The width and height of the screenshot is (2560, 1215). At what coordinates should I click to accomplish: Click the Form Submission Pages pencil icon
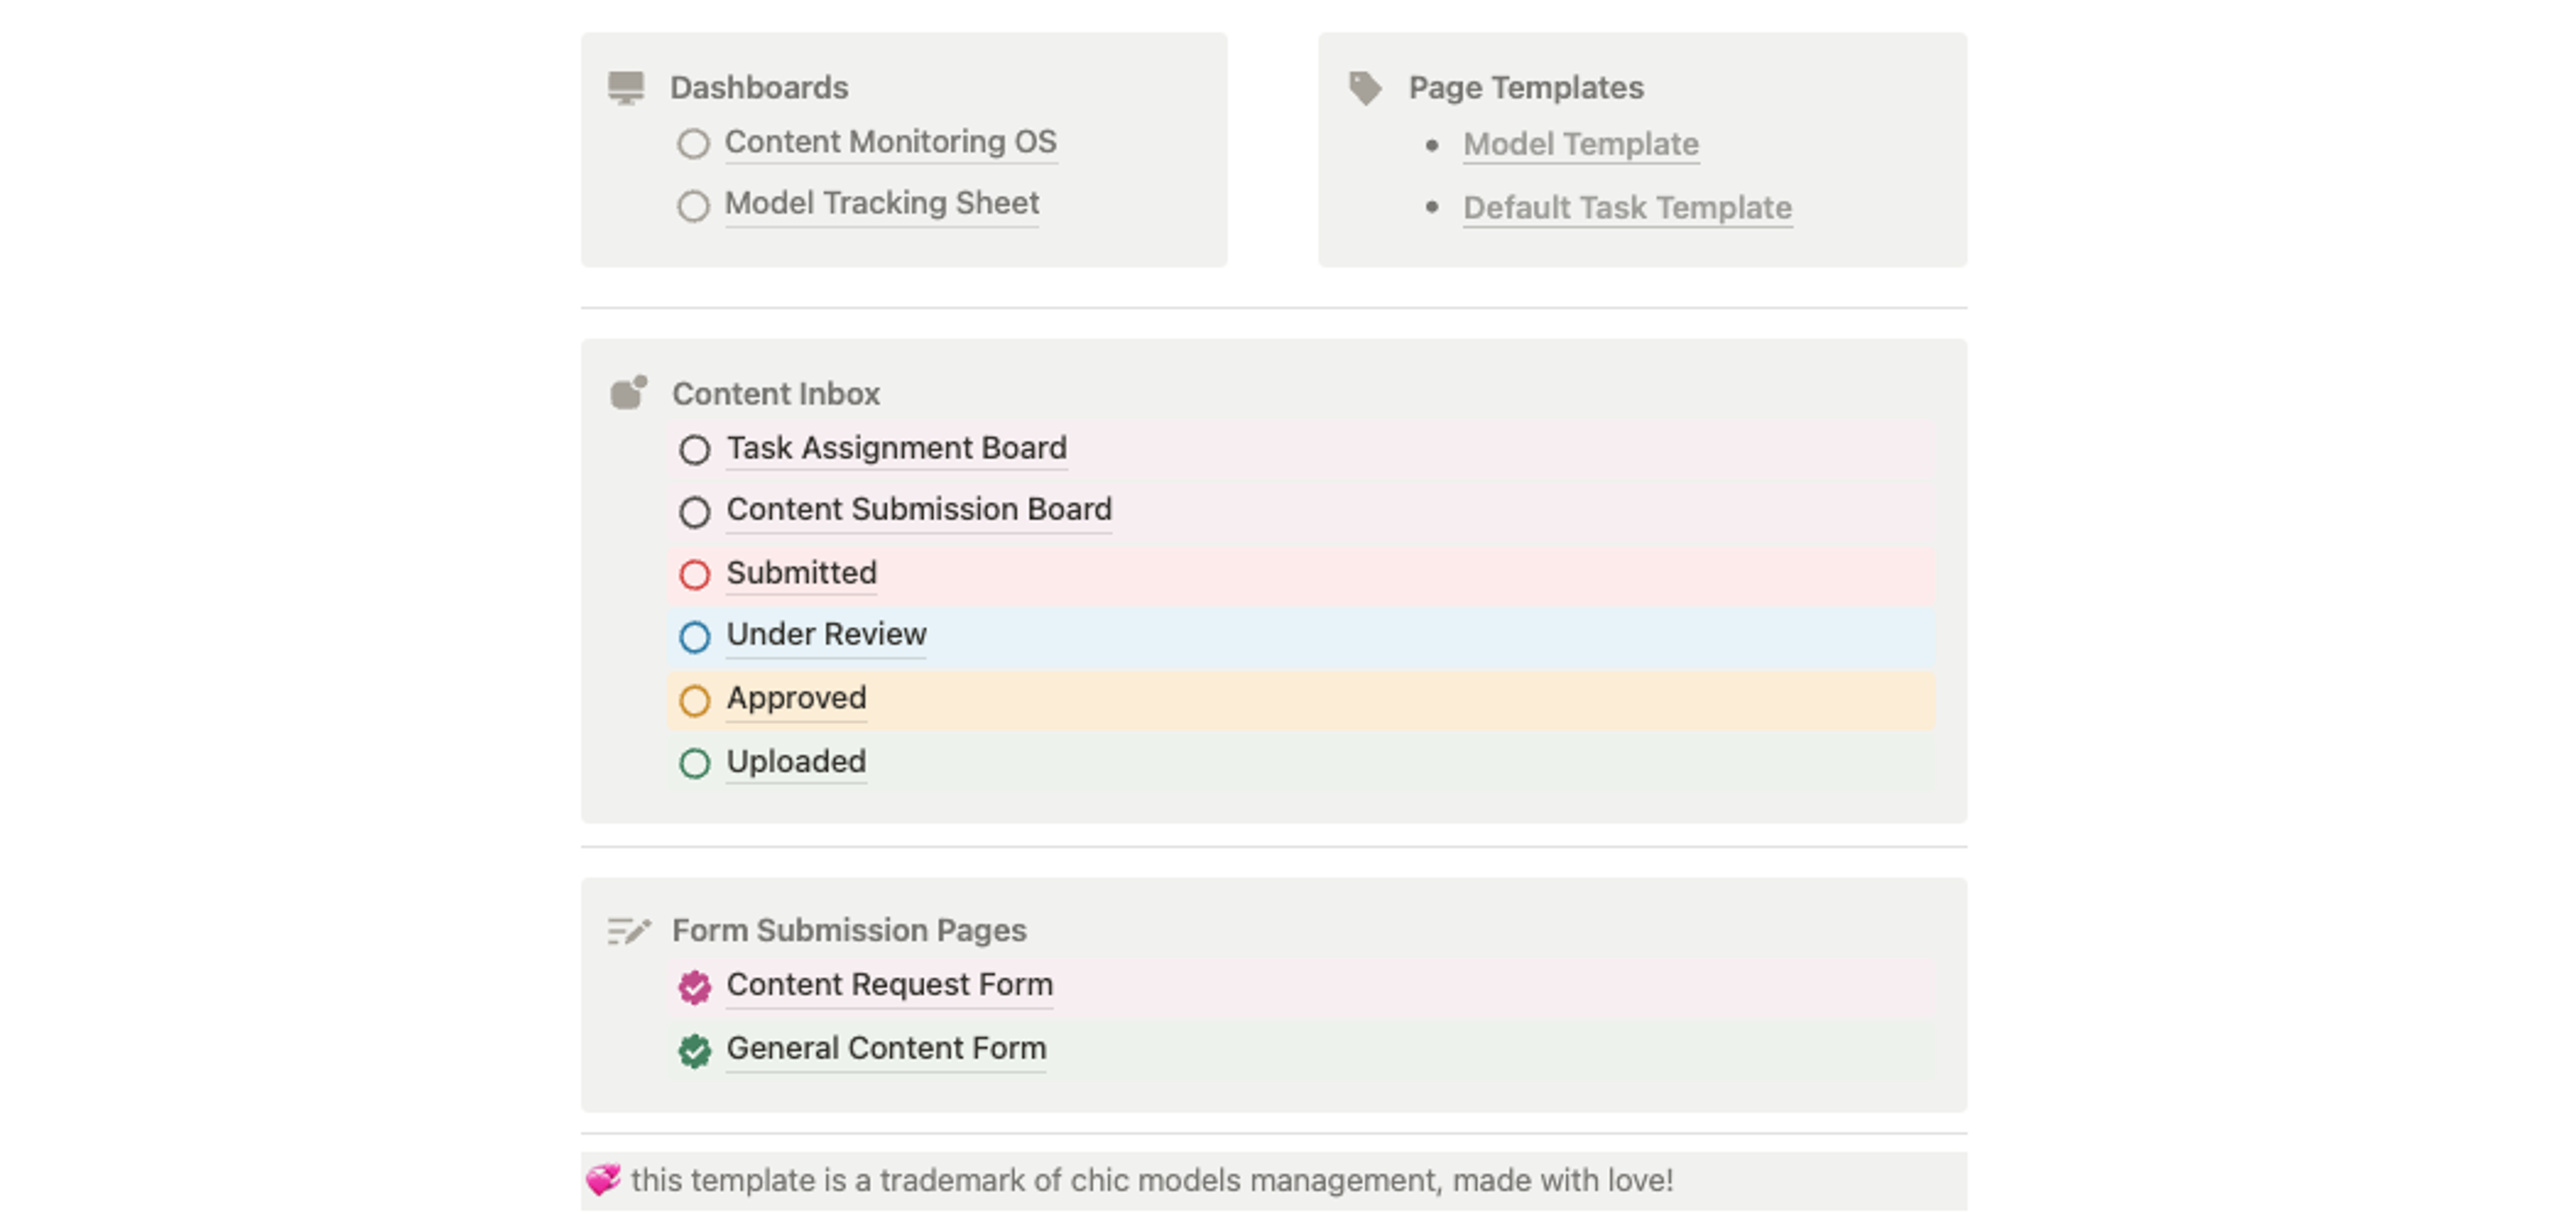point(629,931)
